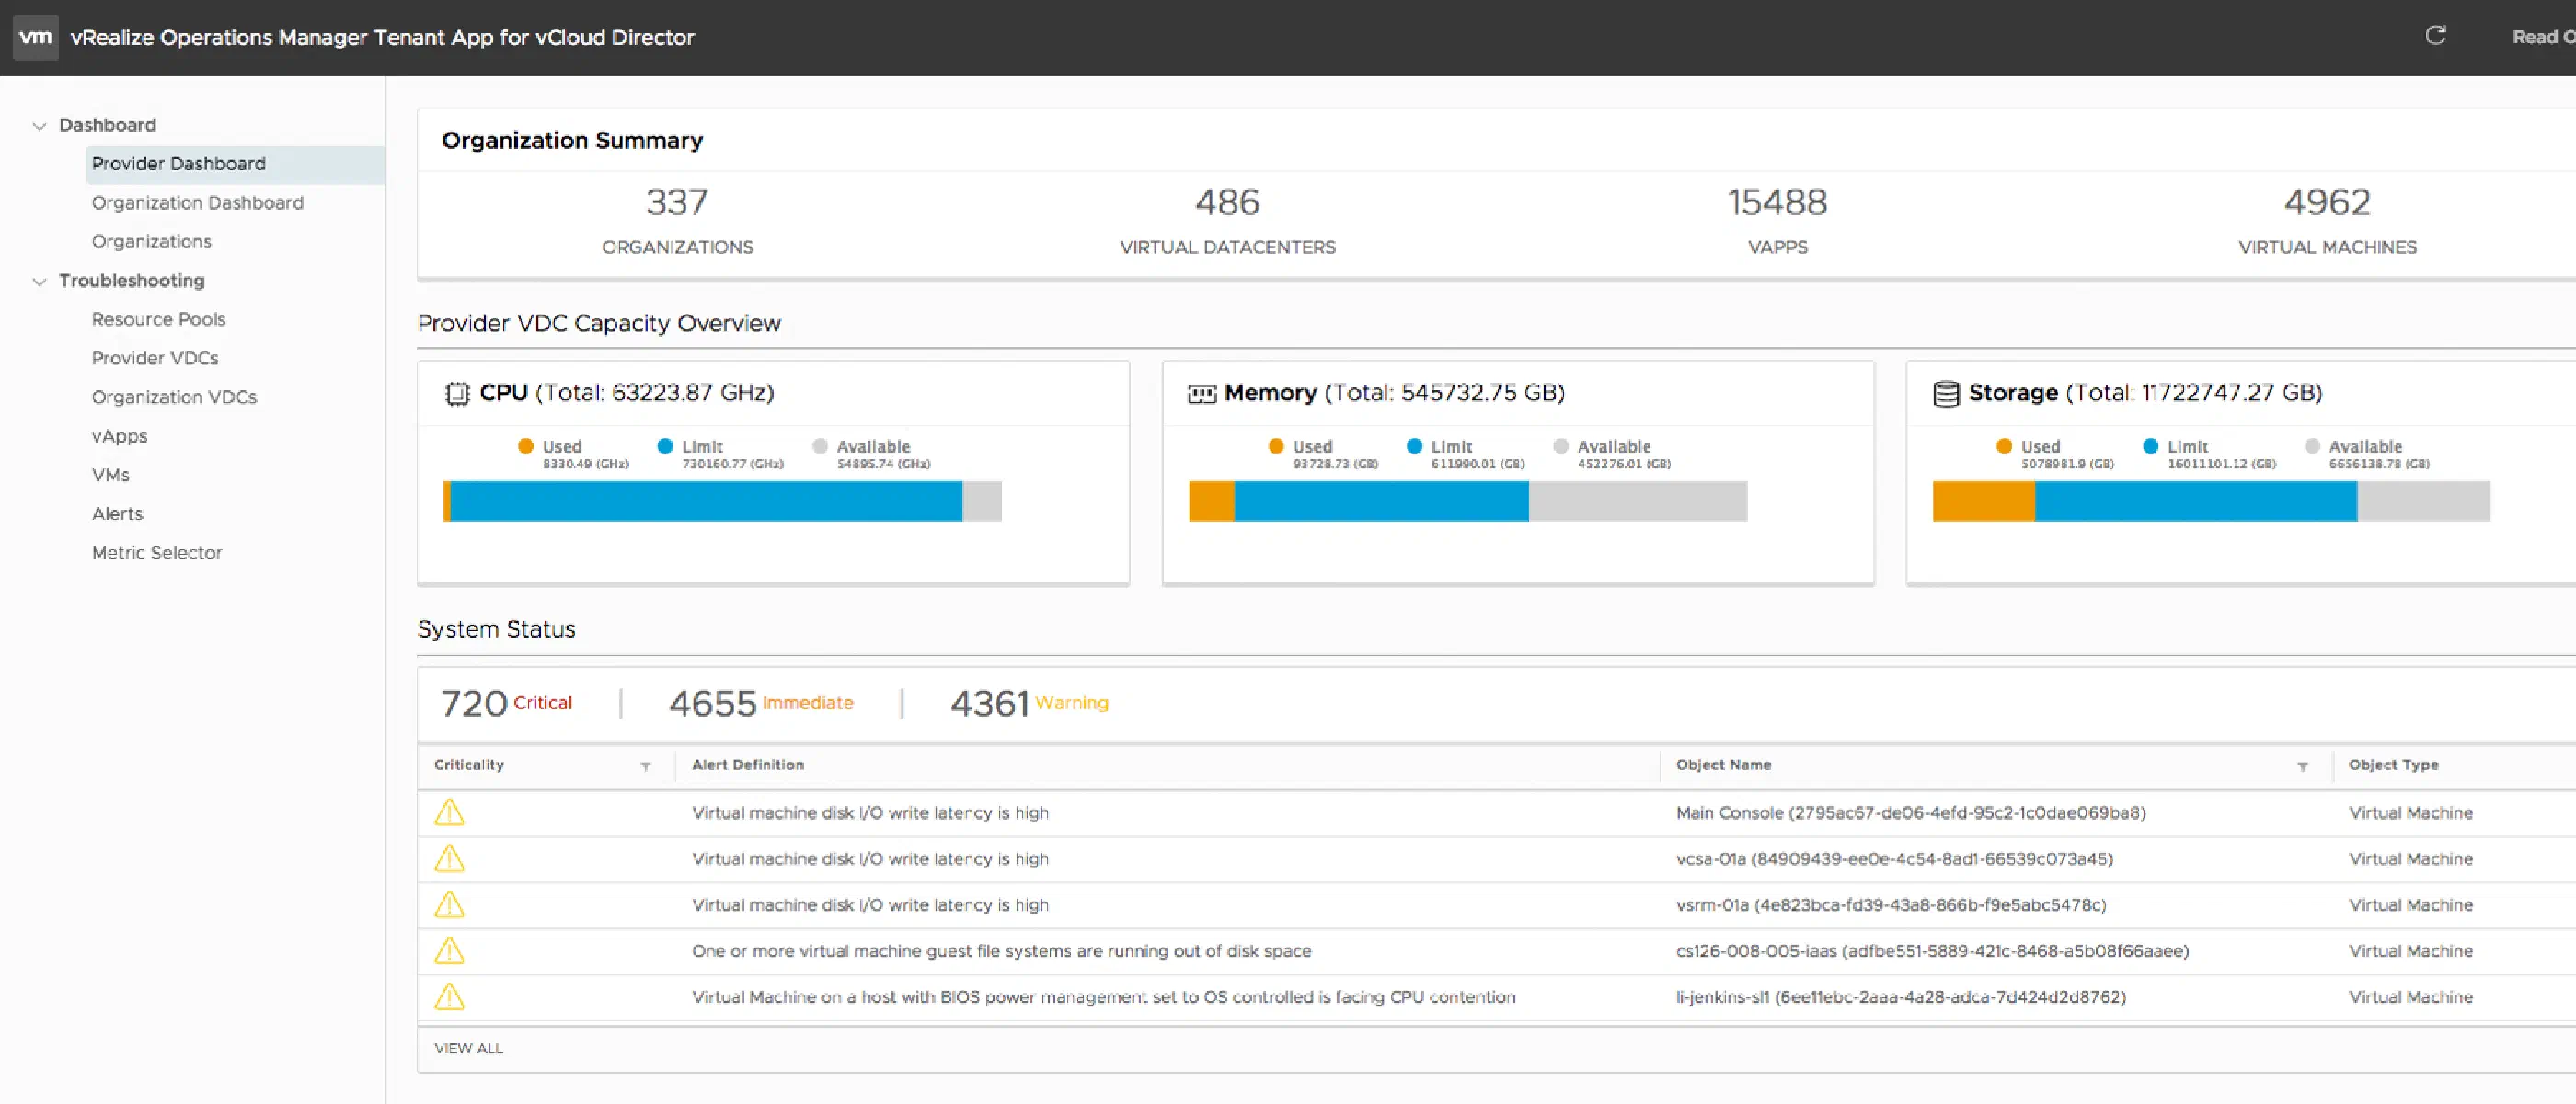Click the 4655 Immediate alerts count
Viewport: 2576px width, 1104px height.
pyautogui.click(x=712, y=704)
